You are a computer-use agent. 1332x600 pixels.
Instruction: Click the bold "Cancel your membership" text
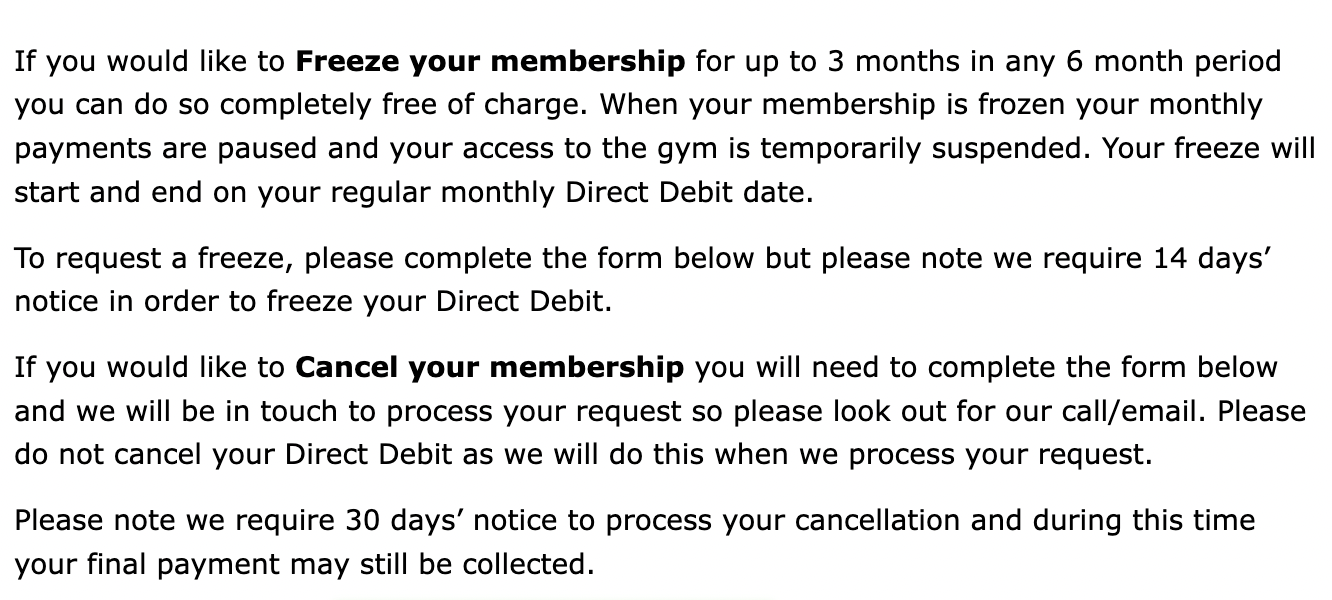[490, 368]
